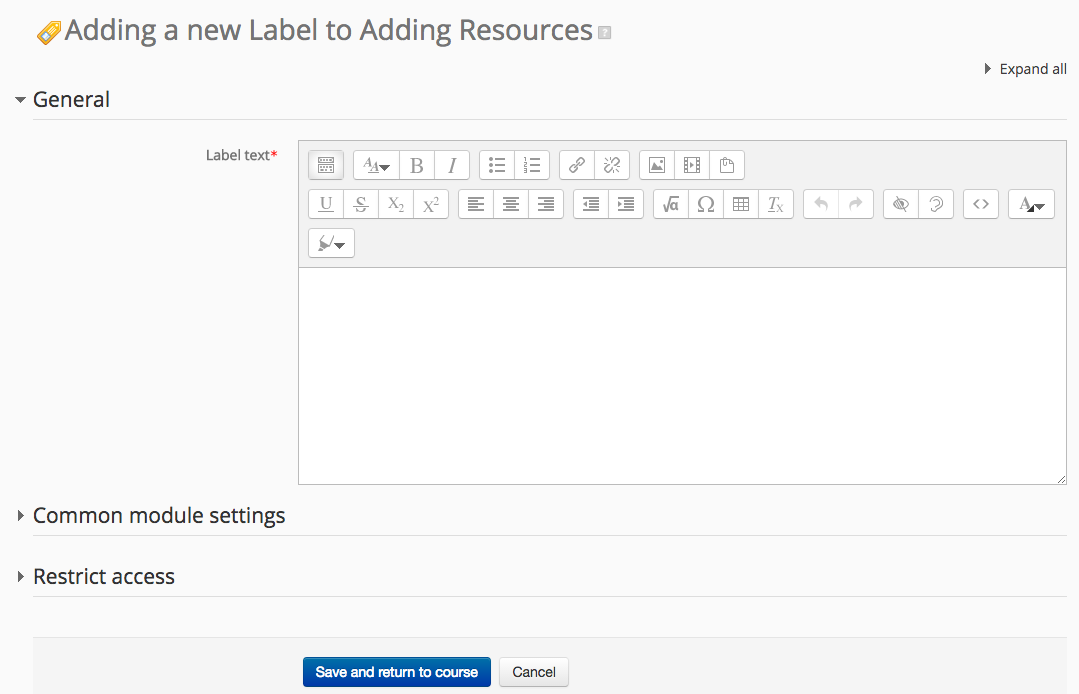This screenshot has width=1079, height=694.
Task: Apply subscript formatting
Action: coord(396,204)
